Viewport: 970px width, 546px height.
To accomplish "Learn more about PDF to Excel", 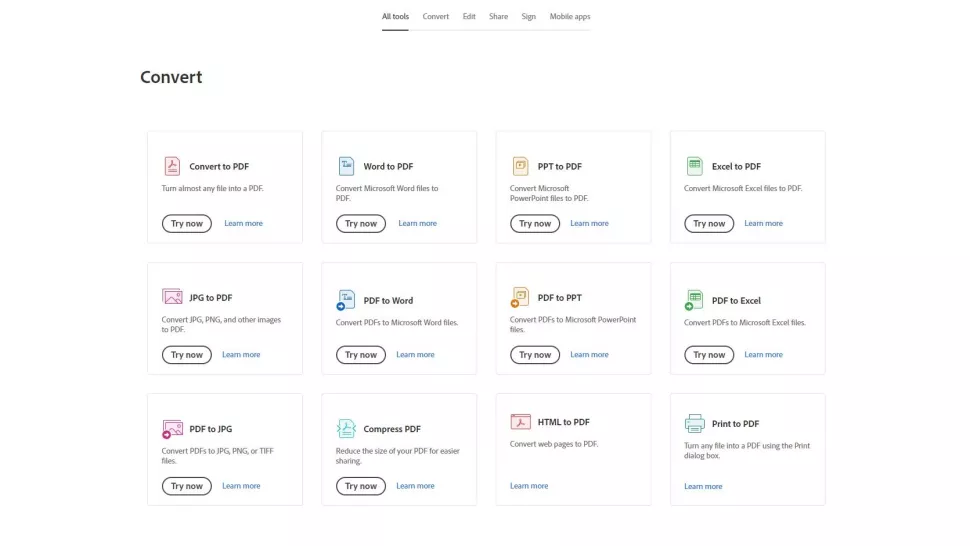I will (x=763, y=354).
